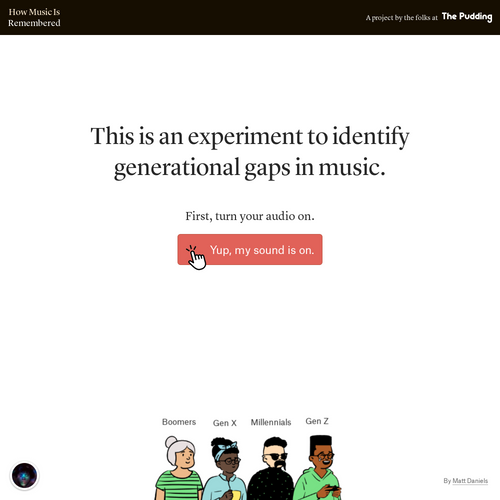Confirm with 'Yup, my sound is on.' button
Image resolution: width=500 pixels, height=500 pixels.
click(x=250, y=250)
